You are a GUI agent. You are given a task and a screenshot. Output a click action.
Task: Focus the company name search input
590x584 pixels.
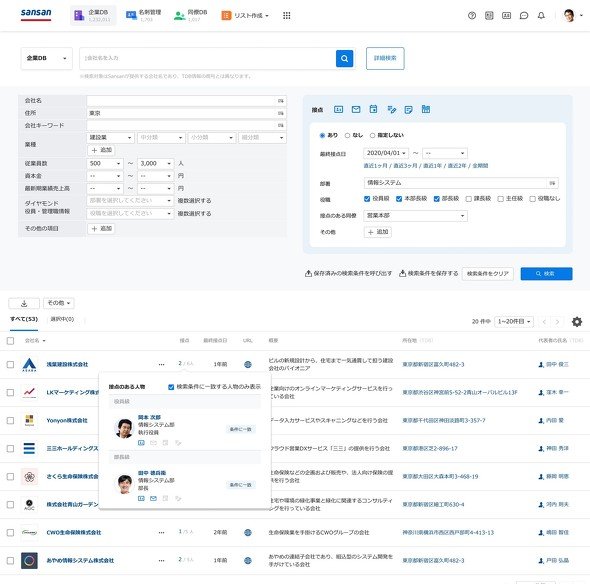click(207, 58)
